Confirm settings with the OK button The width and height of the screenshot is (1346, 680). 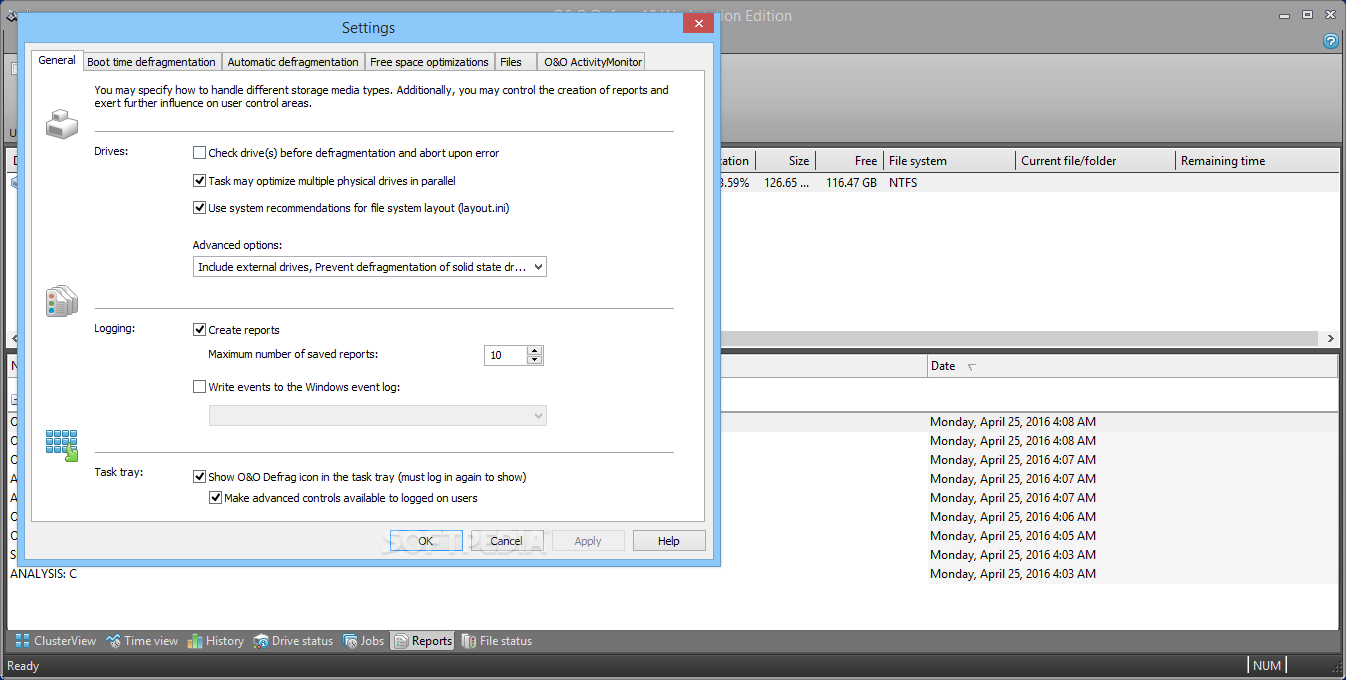click(426, 541)
